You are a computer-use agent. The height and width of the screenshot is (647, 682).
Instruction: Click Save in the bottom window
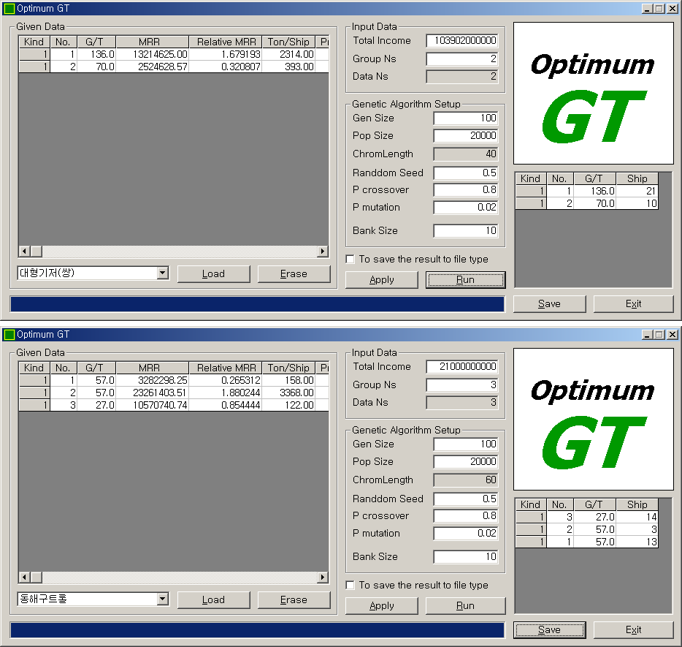(x=549, y=629)
